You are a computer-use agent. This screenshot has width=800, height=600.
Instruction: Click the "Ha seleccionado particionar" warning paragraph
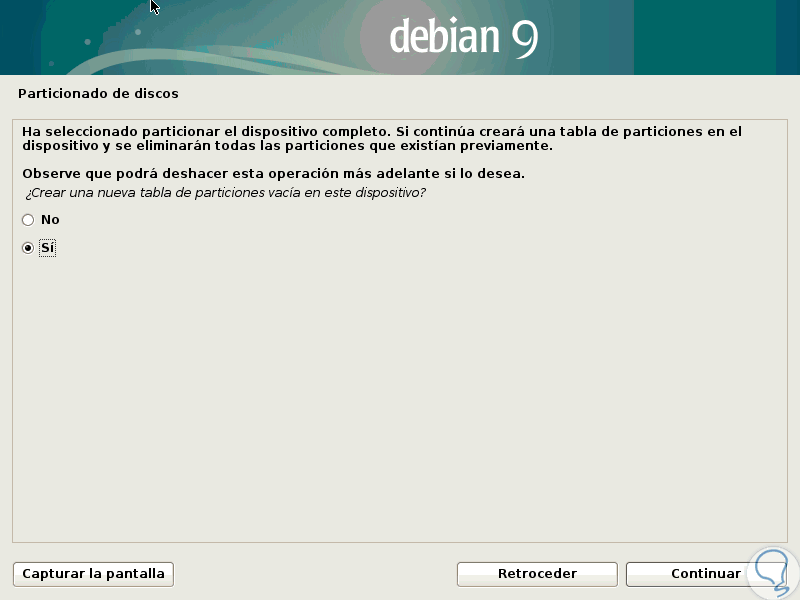pos(382,139)
